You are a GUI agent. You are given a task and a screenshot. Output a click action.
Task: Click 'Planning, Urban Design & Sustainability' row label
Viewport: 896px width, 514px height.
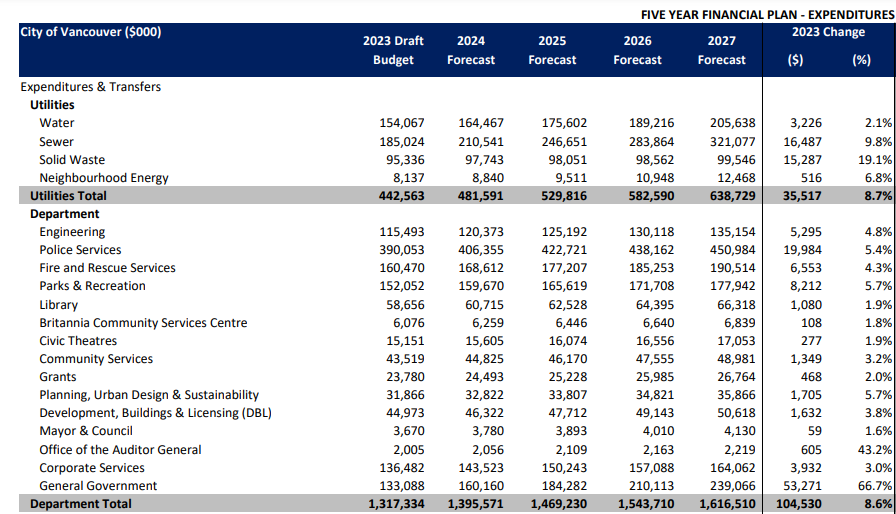click(x=149, y=395)
